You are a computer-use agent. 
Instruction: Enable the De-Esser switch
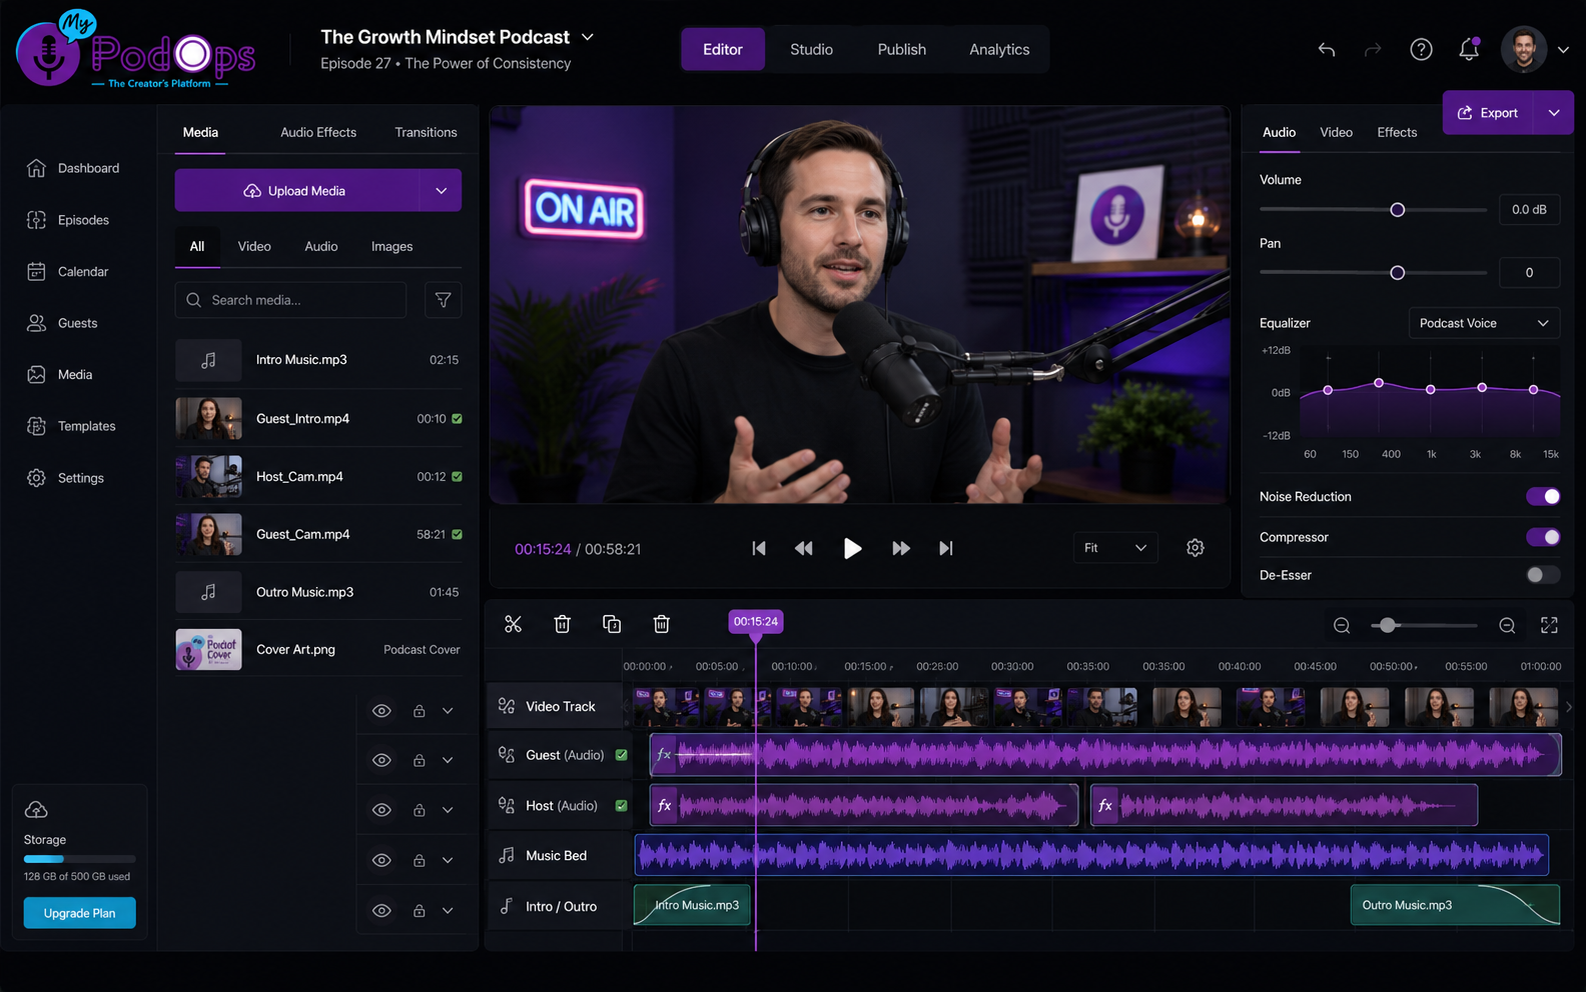[1543, 575]
